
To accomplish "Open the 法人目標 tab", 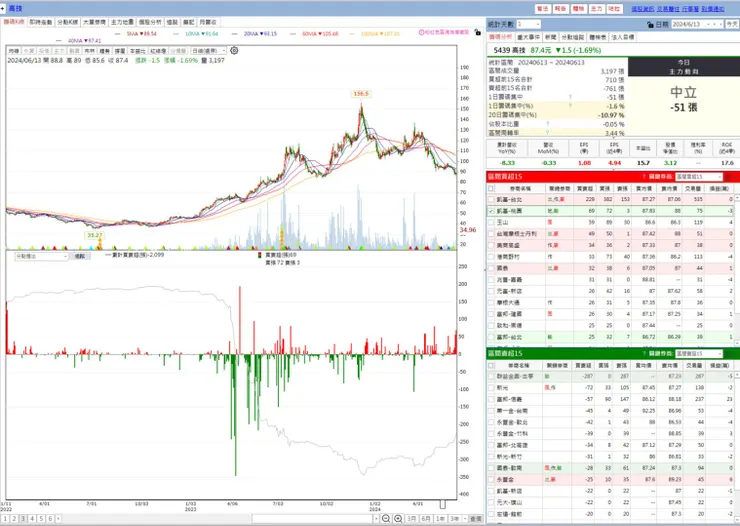I will 623,37.
